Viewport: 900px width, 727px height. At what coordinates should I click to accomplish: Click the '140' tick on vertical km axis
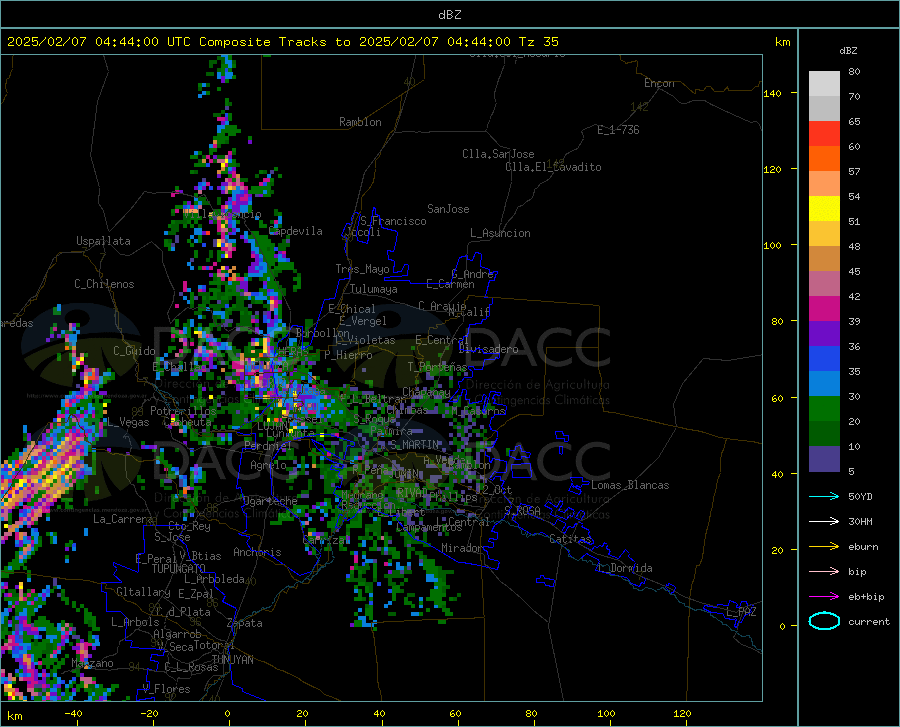coord(773,93)
